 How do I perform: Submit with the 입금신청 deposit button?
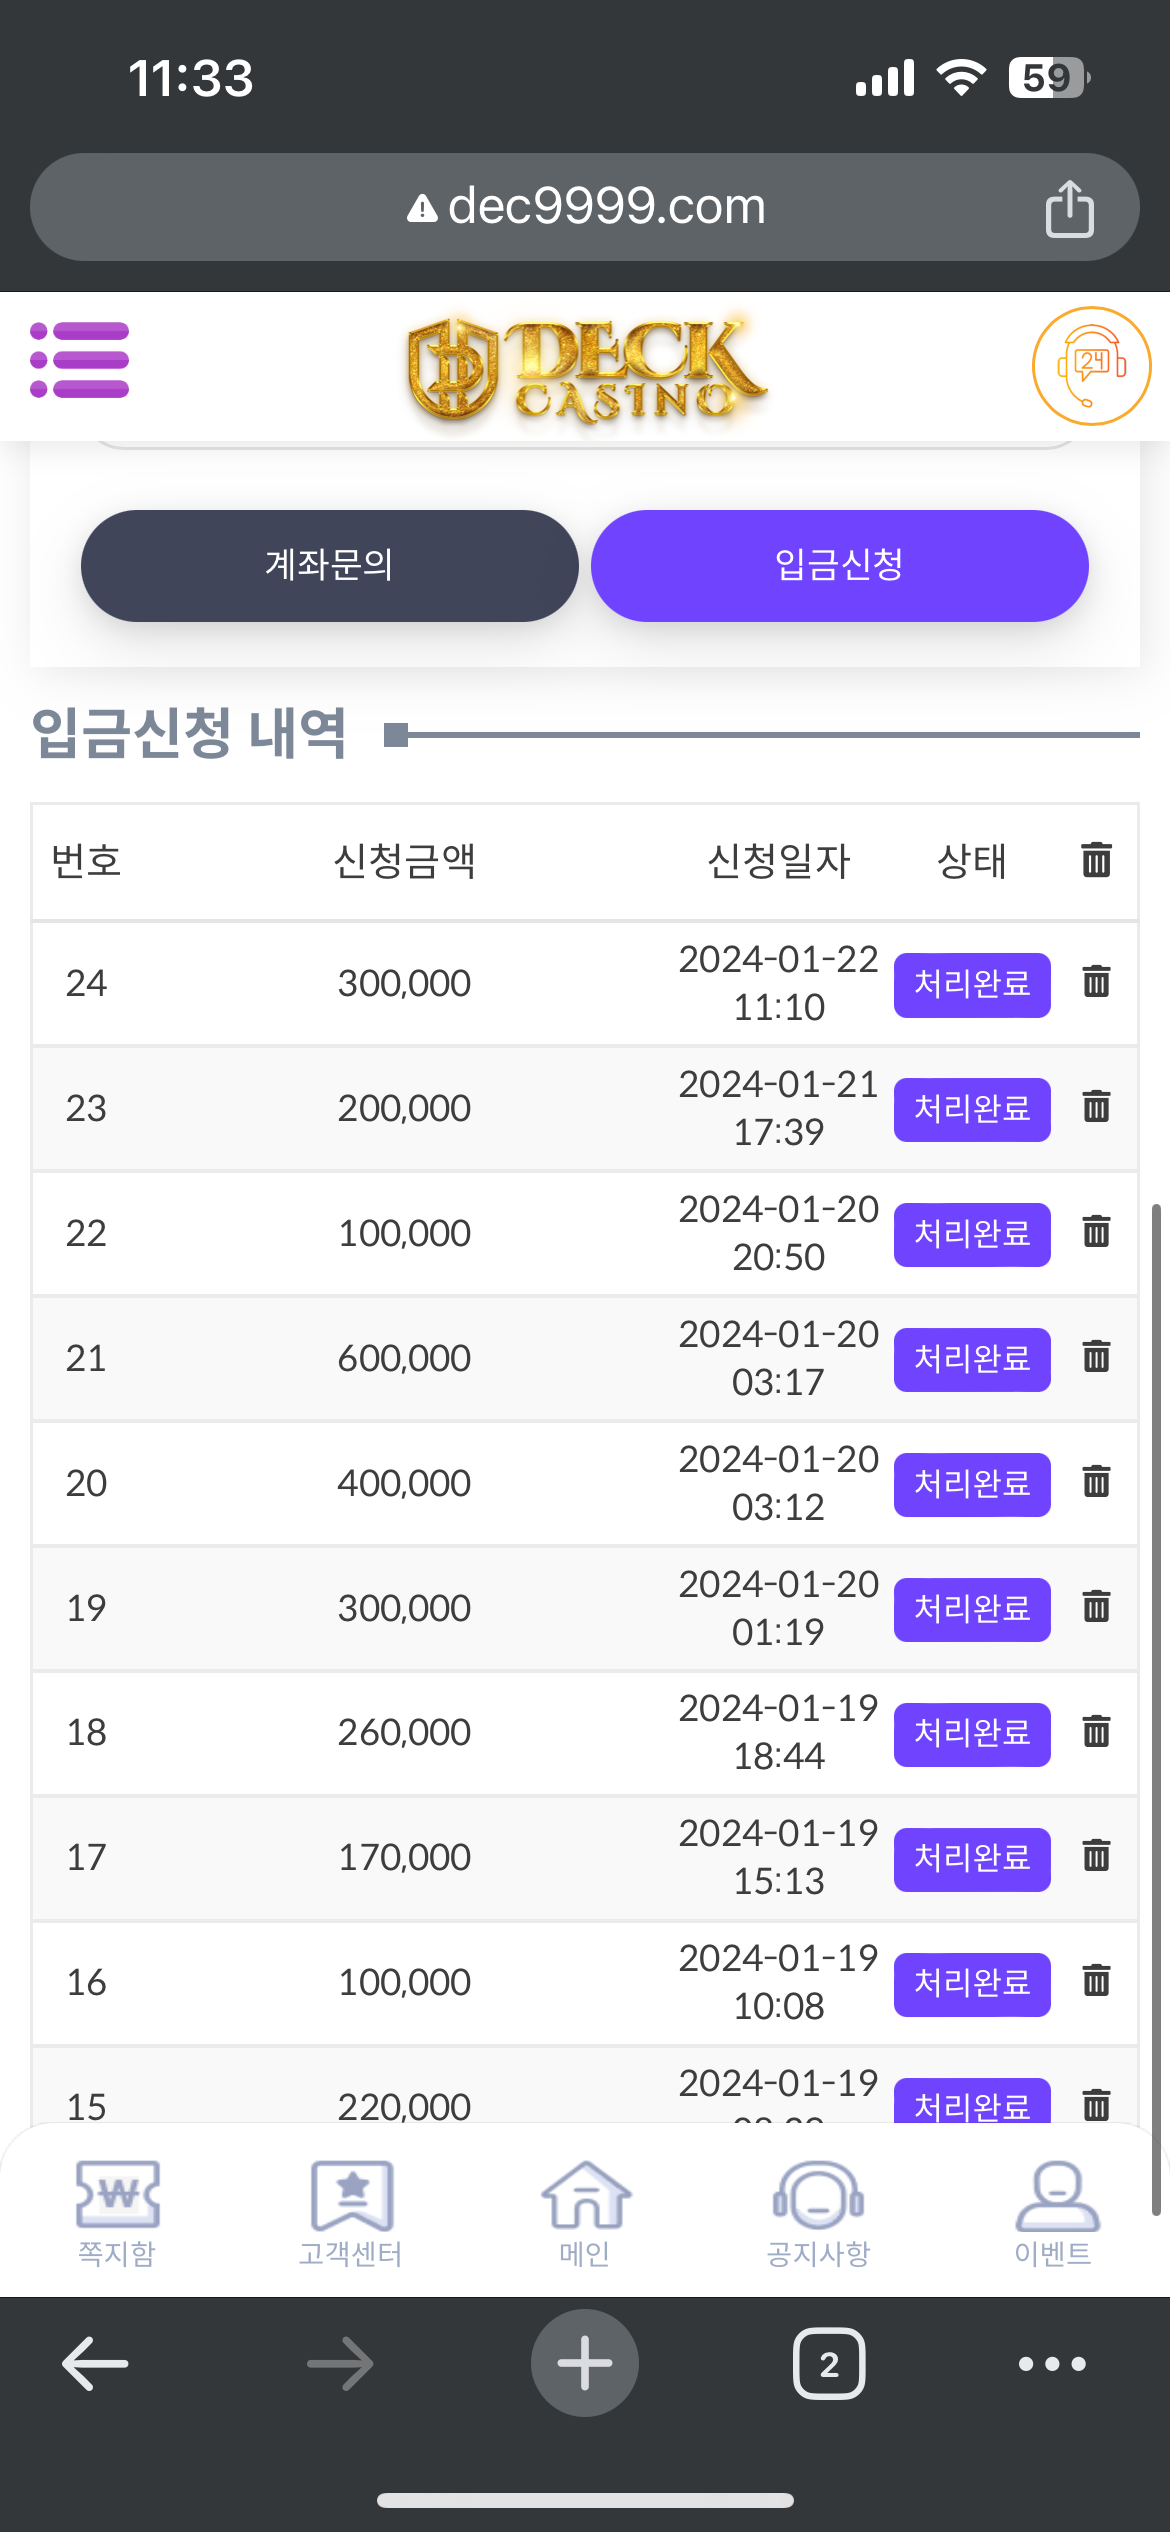(839, 566)
